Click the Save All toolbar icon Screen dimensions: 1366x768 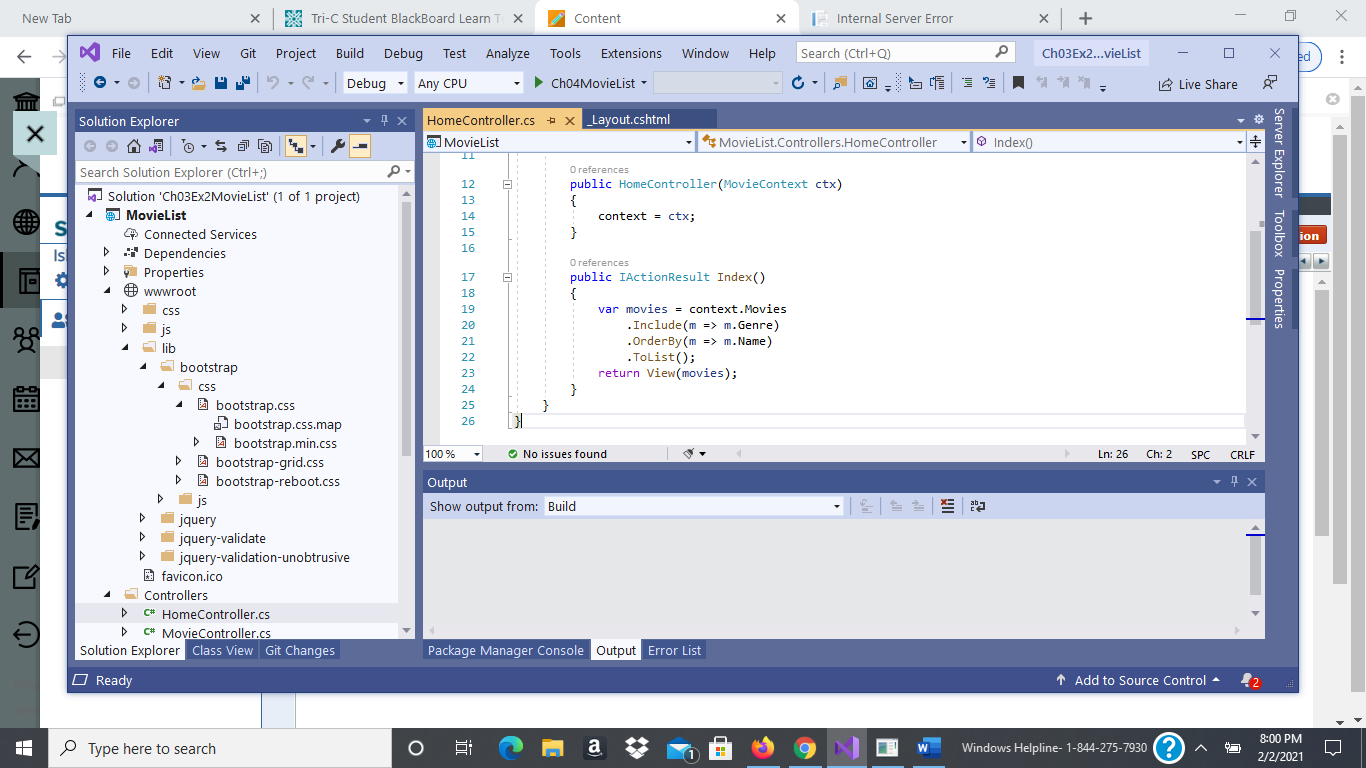pos(242,84)
